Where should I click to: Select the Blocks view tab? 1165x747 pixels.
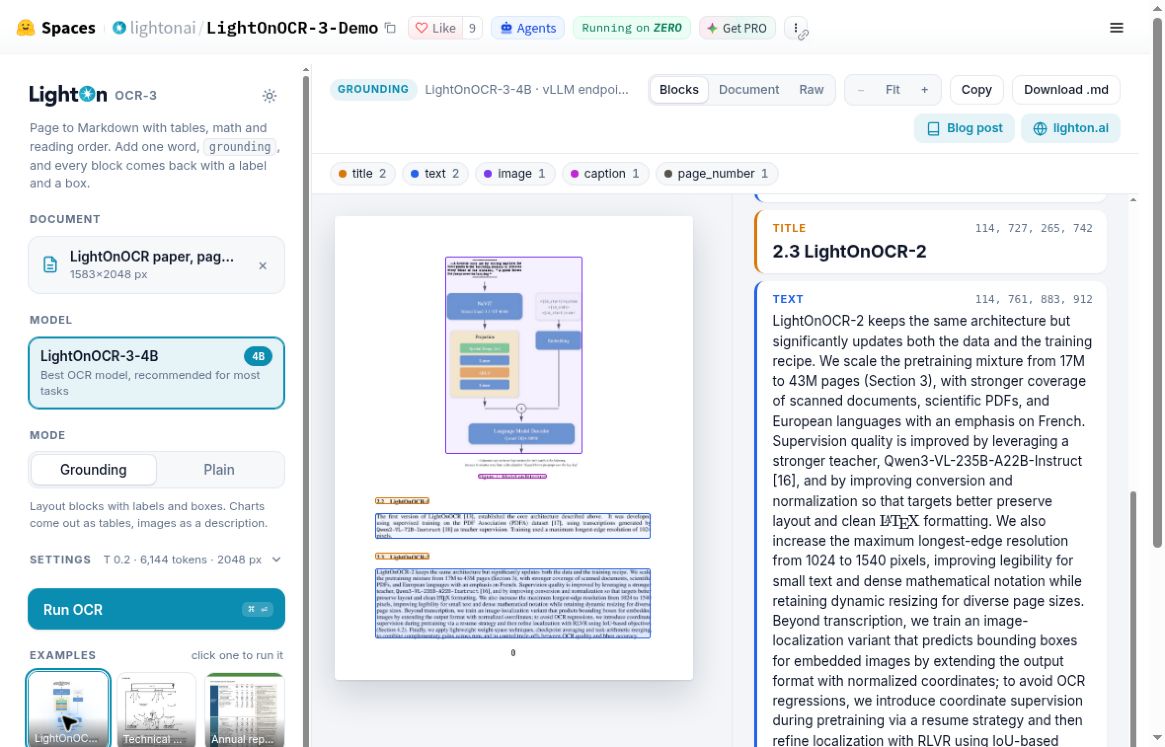pos(679,90)
